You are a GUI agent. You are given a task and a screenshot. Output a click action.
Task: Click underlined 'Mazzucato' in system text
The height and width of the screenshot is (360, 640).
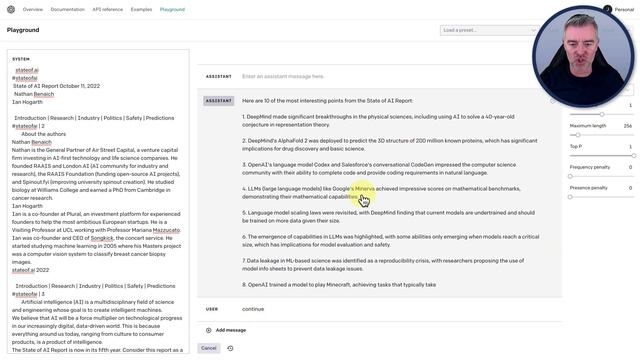[x=166, y=230]
